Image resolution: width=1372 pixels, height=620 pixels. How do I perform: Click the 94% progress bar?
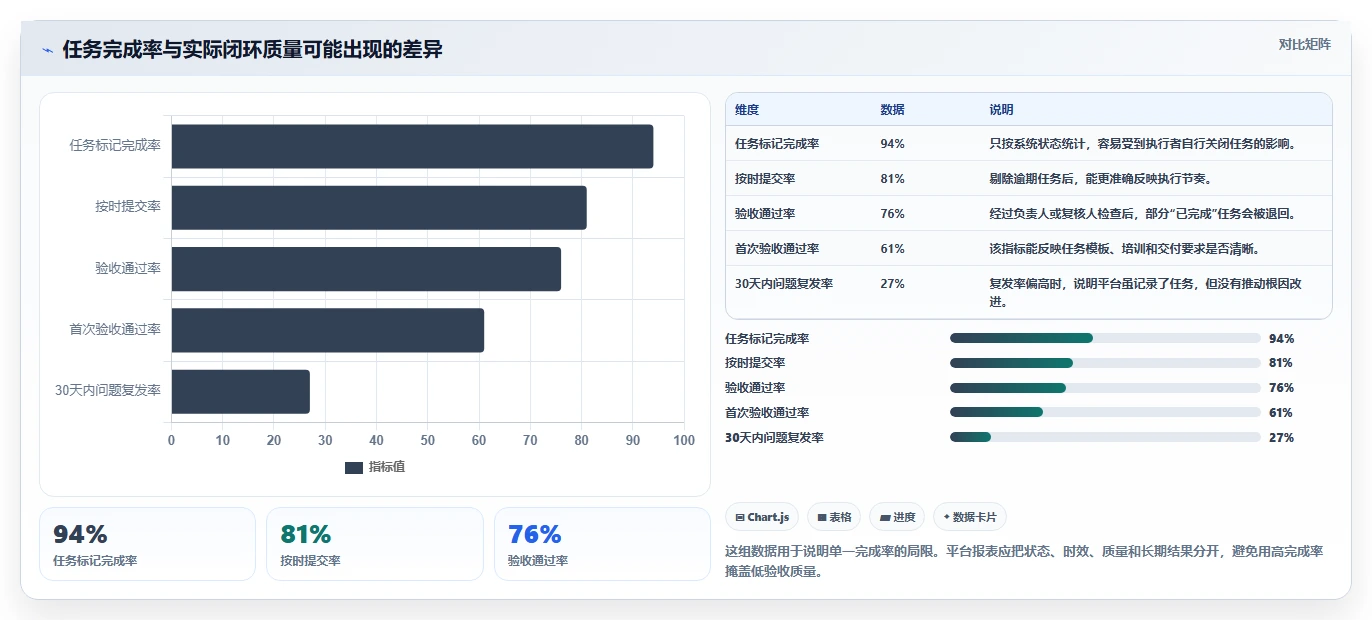1105,338
